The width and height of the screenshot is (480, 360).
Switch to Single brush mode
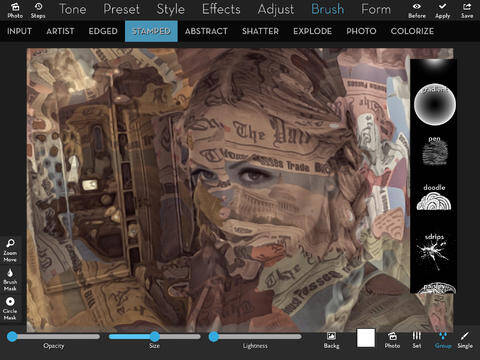tap(465, 340)
